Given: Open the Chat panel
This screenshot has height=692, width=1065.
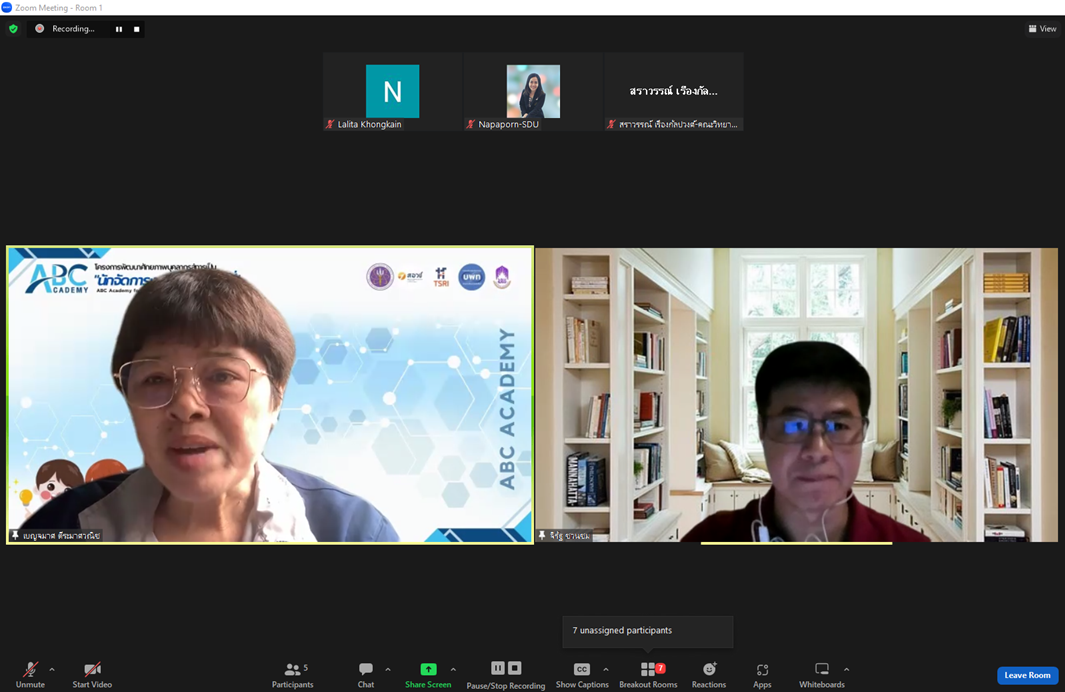Looking at the screenshot, I should click(366, 671).
